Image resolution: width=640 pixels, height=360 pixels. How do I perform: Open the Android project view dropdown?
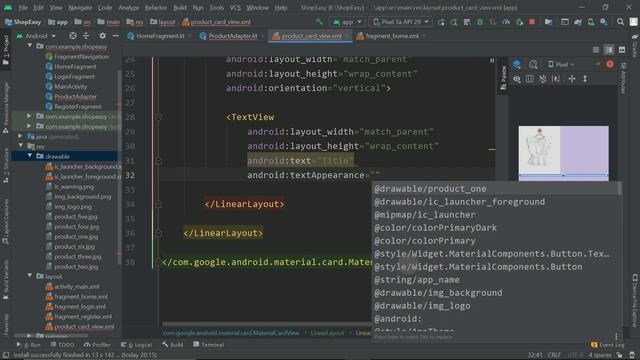tap(36, 36)
